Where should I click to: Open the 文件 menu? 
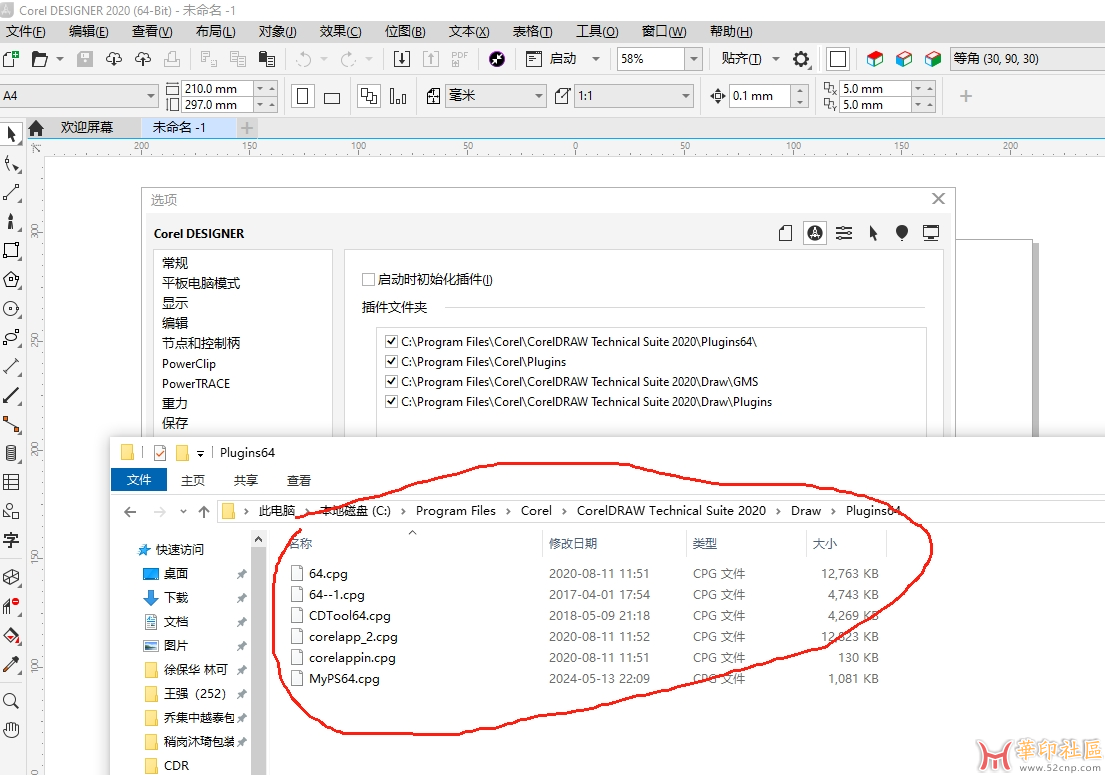click(25, 32)
